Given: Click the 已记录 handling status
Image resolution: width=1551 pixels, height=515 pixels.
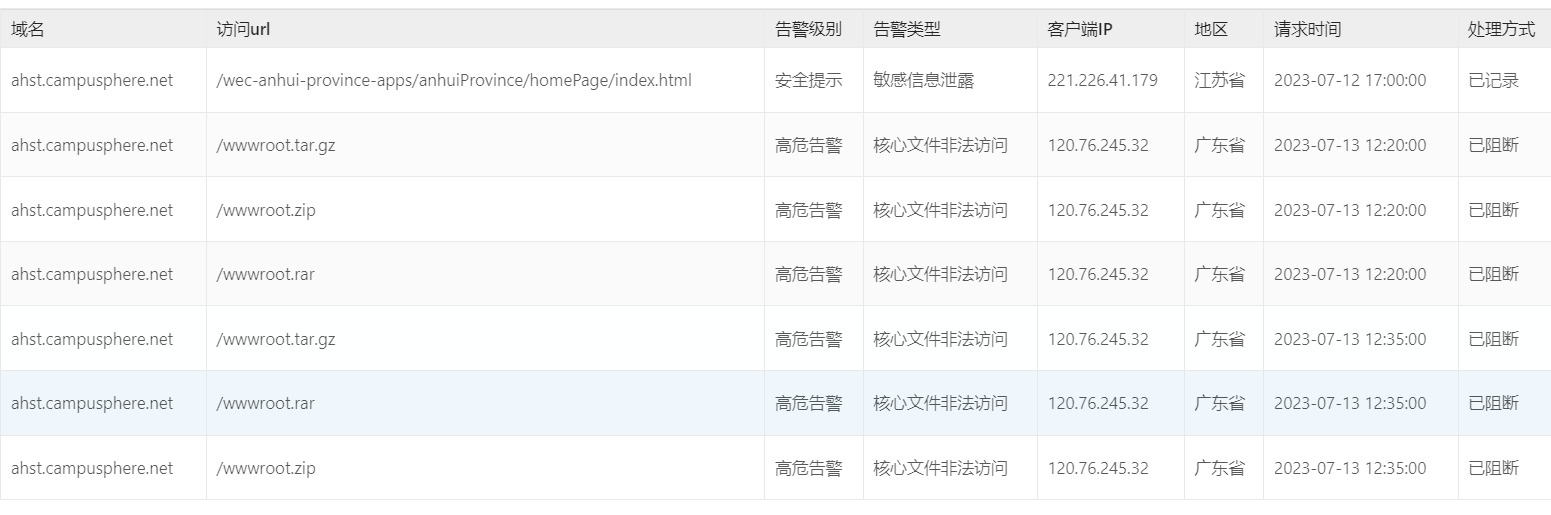Looking at the screenshot, I should (x=1493, y=80).
